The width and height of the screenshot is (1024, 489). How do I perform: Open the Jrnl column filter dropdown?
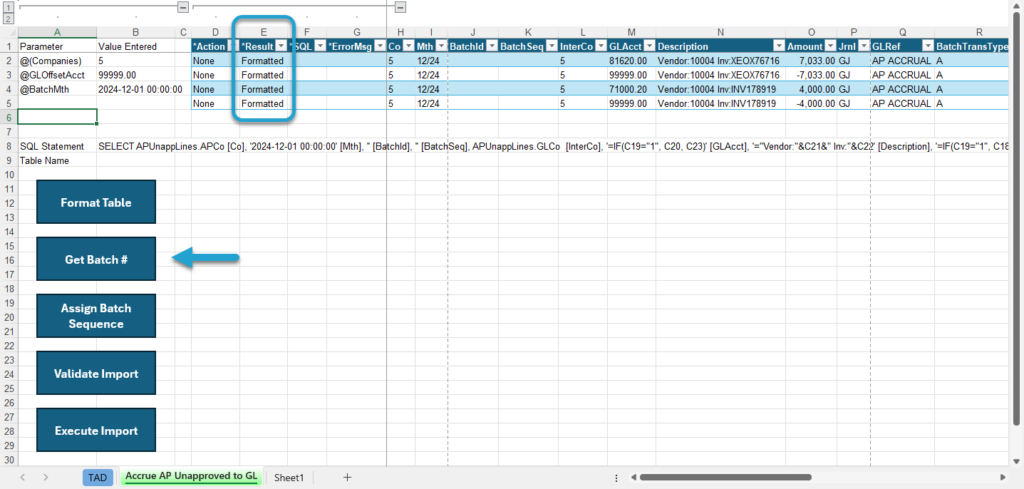tap(863, 46)
